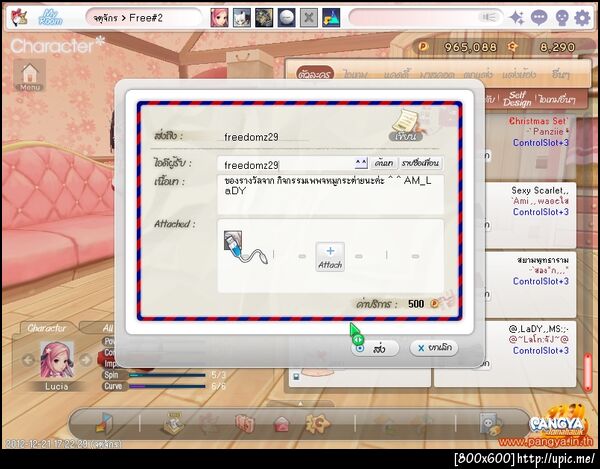
Task: Click the Spin stat bar
Action: tap(167, 375)
